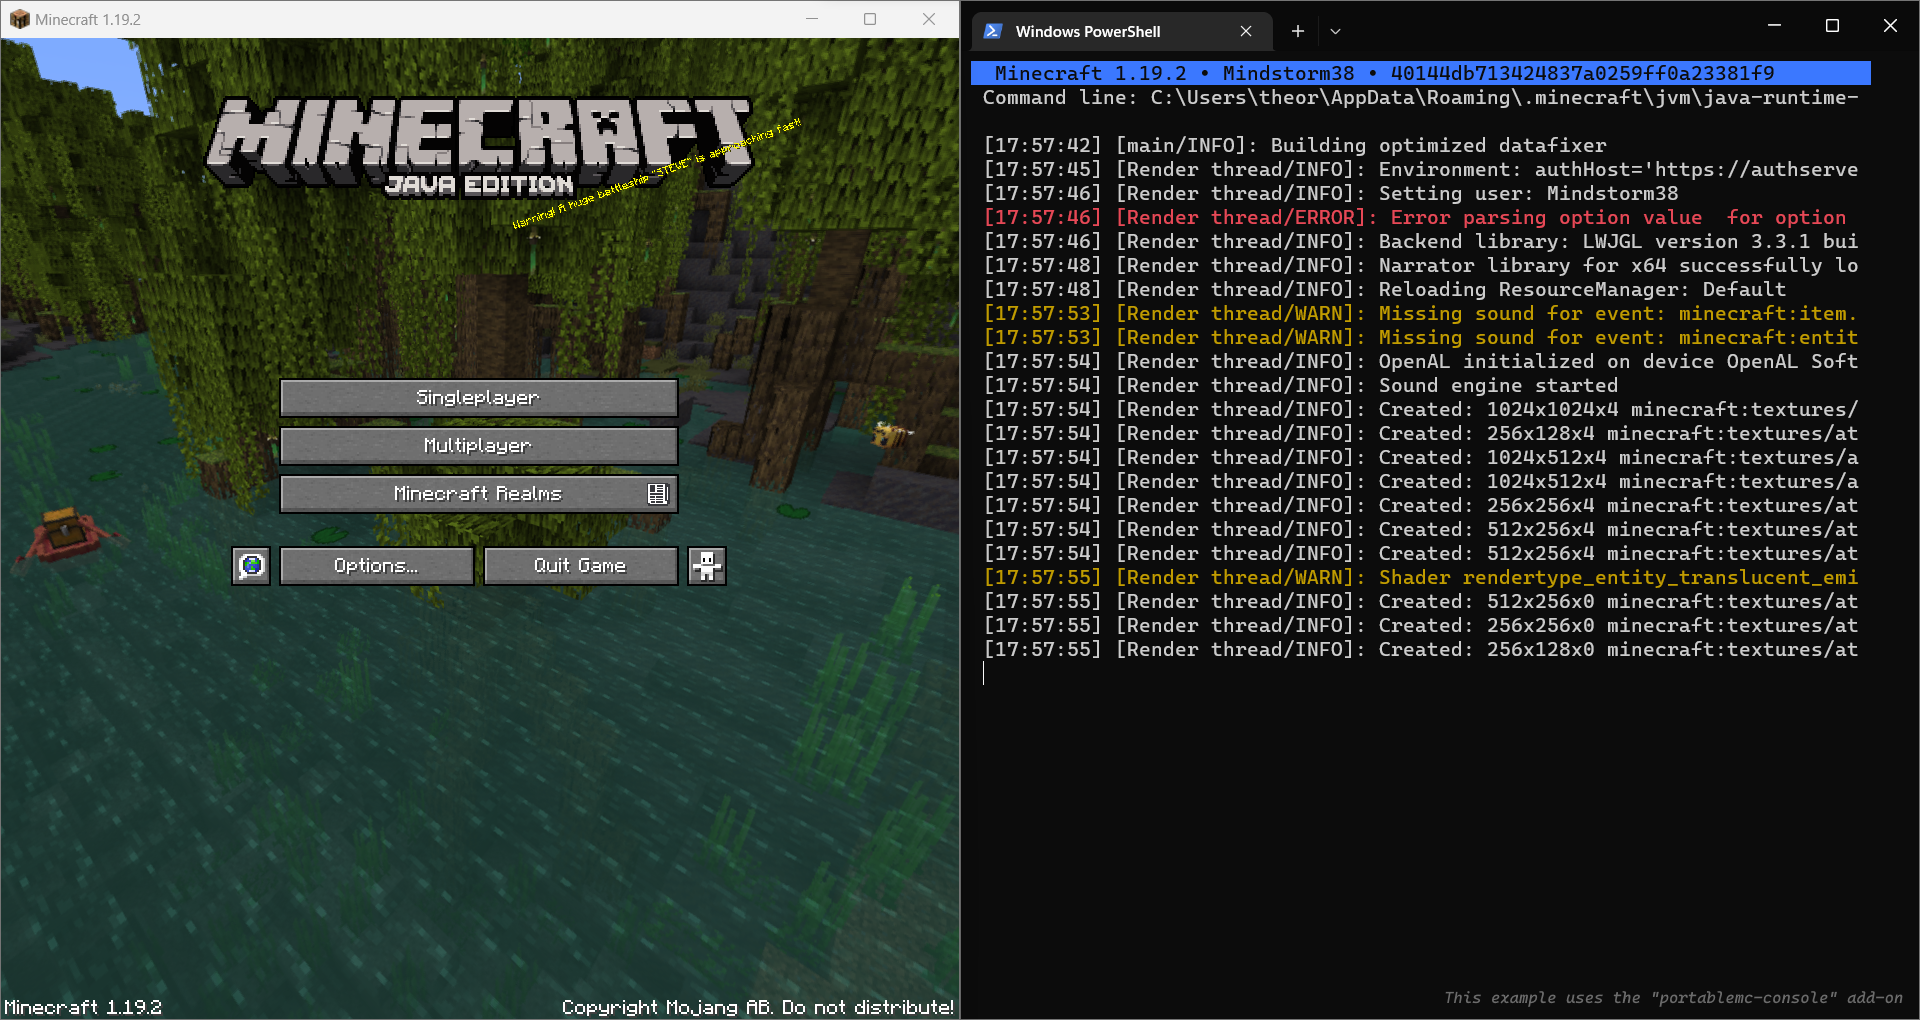Maximize the PowerShell terminal window
The height and width of the screenshot is (1020, 1920).
tap(1832, 25)
